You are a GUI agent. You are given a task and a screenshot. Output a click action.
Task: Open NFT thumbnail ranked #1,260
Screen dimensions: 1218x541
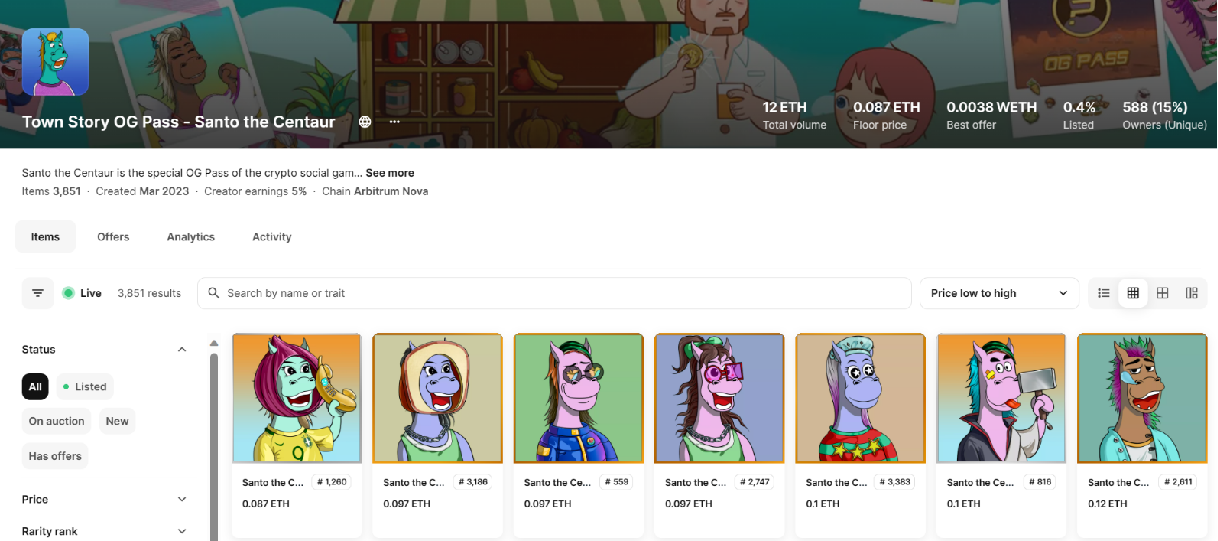tap(297, 398)
